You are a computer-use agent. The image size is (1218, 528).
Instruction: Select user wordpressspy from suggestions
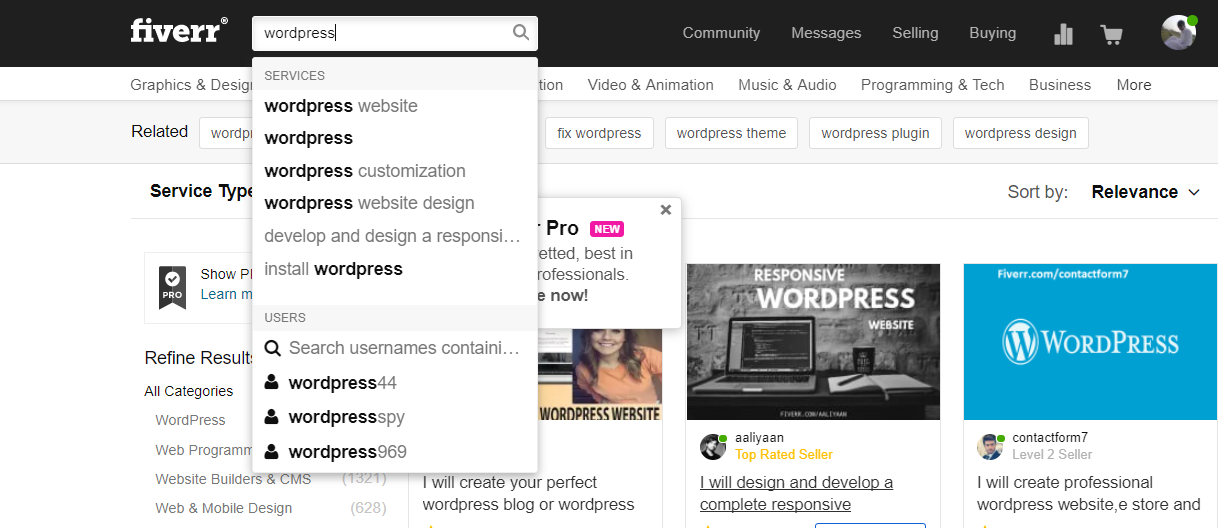pyautogui.click(x=395, y=417)
